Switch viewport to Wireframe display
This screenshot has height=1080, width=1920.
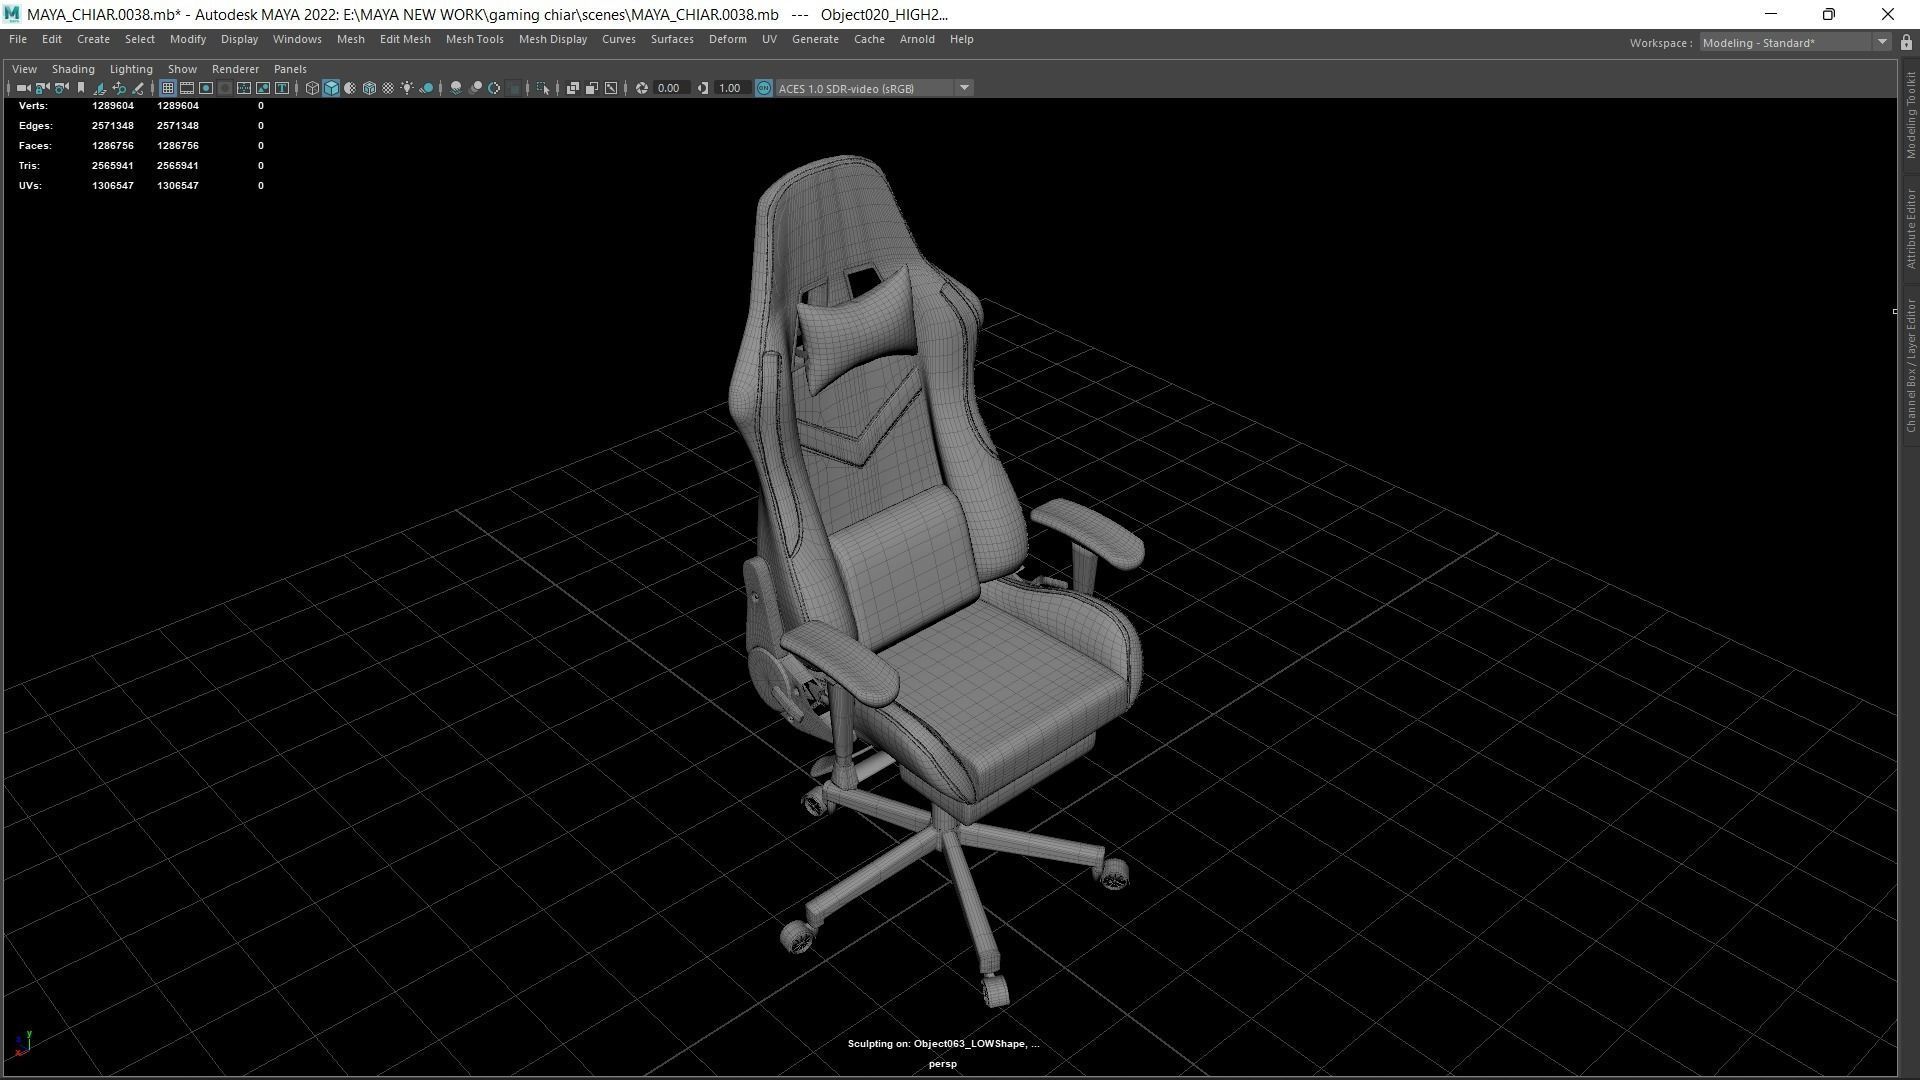[x=312, y=88]
